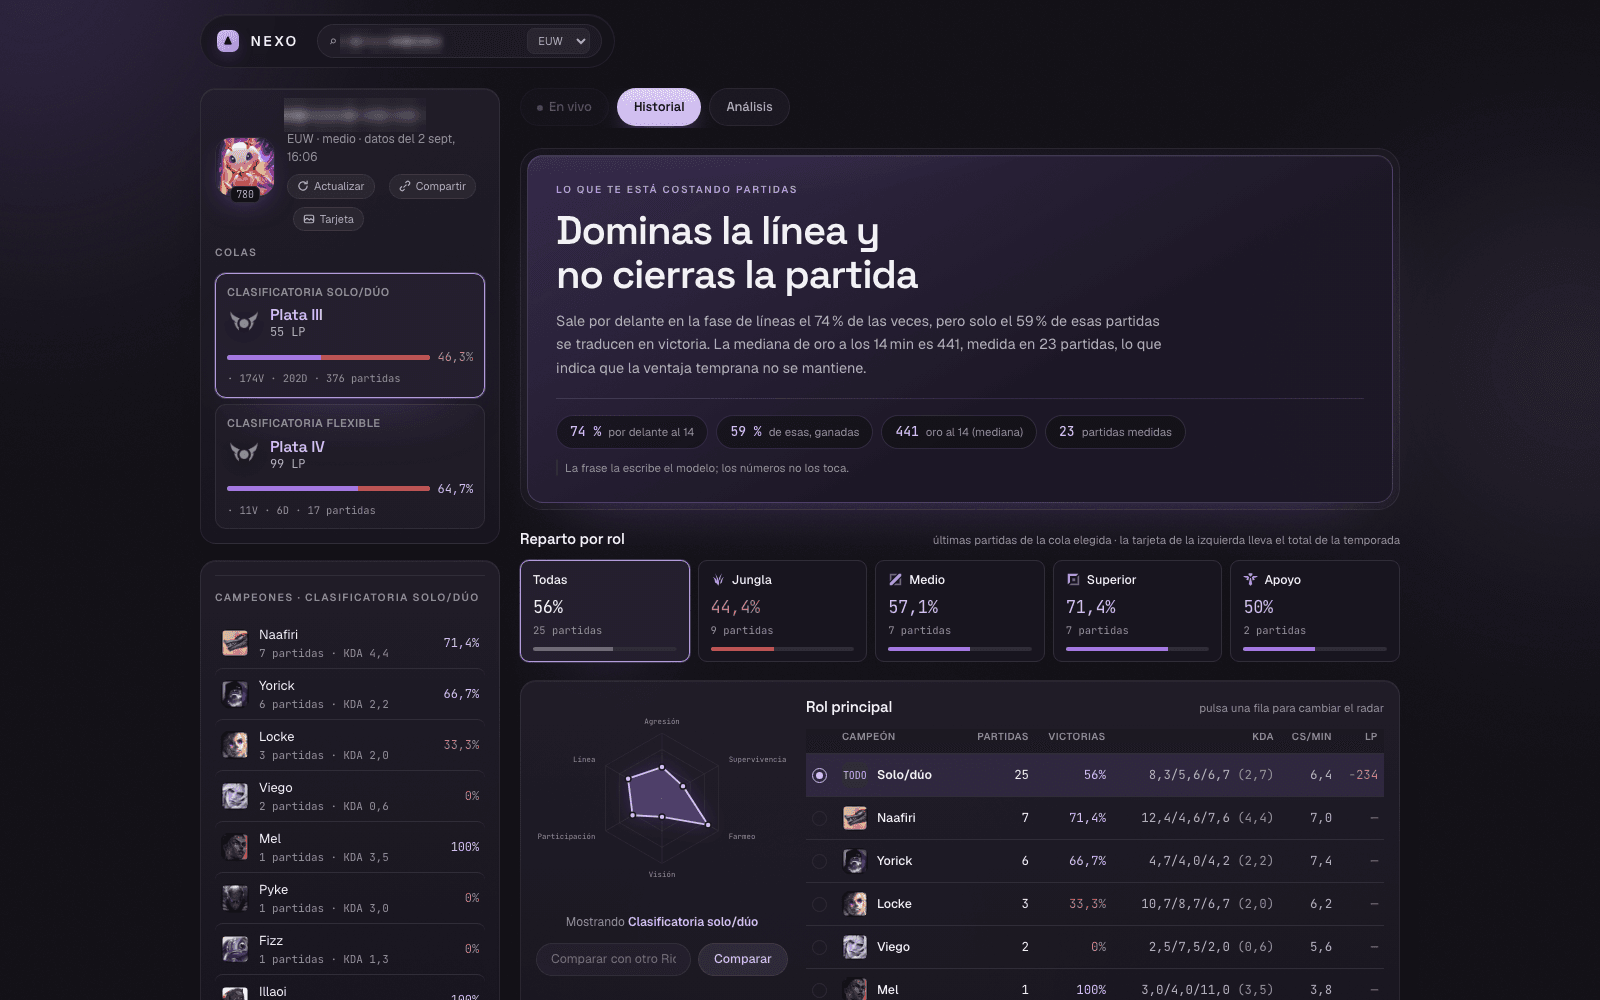Click the summoner profile avatar

246,166
